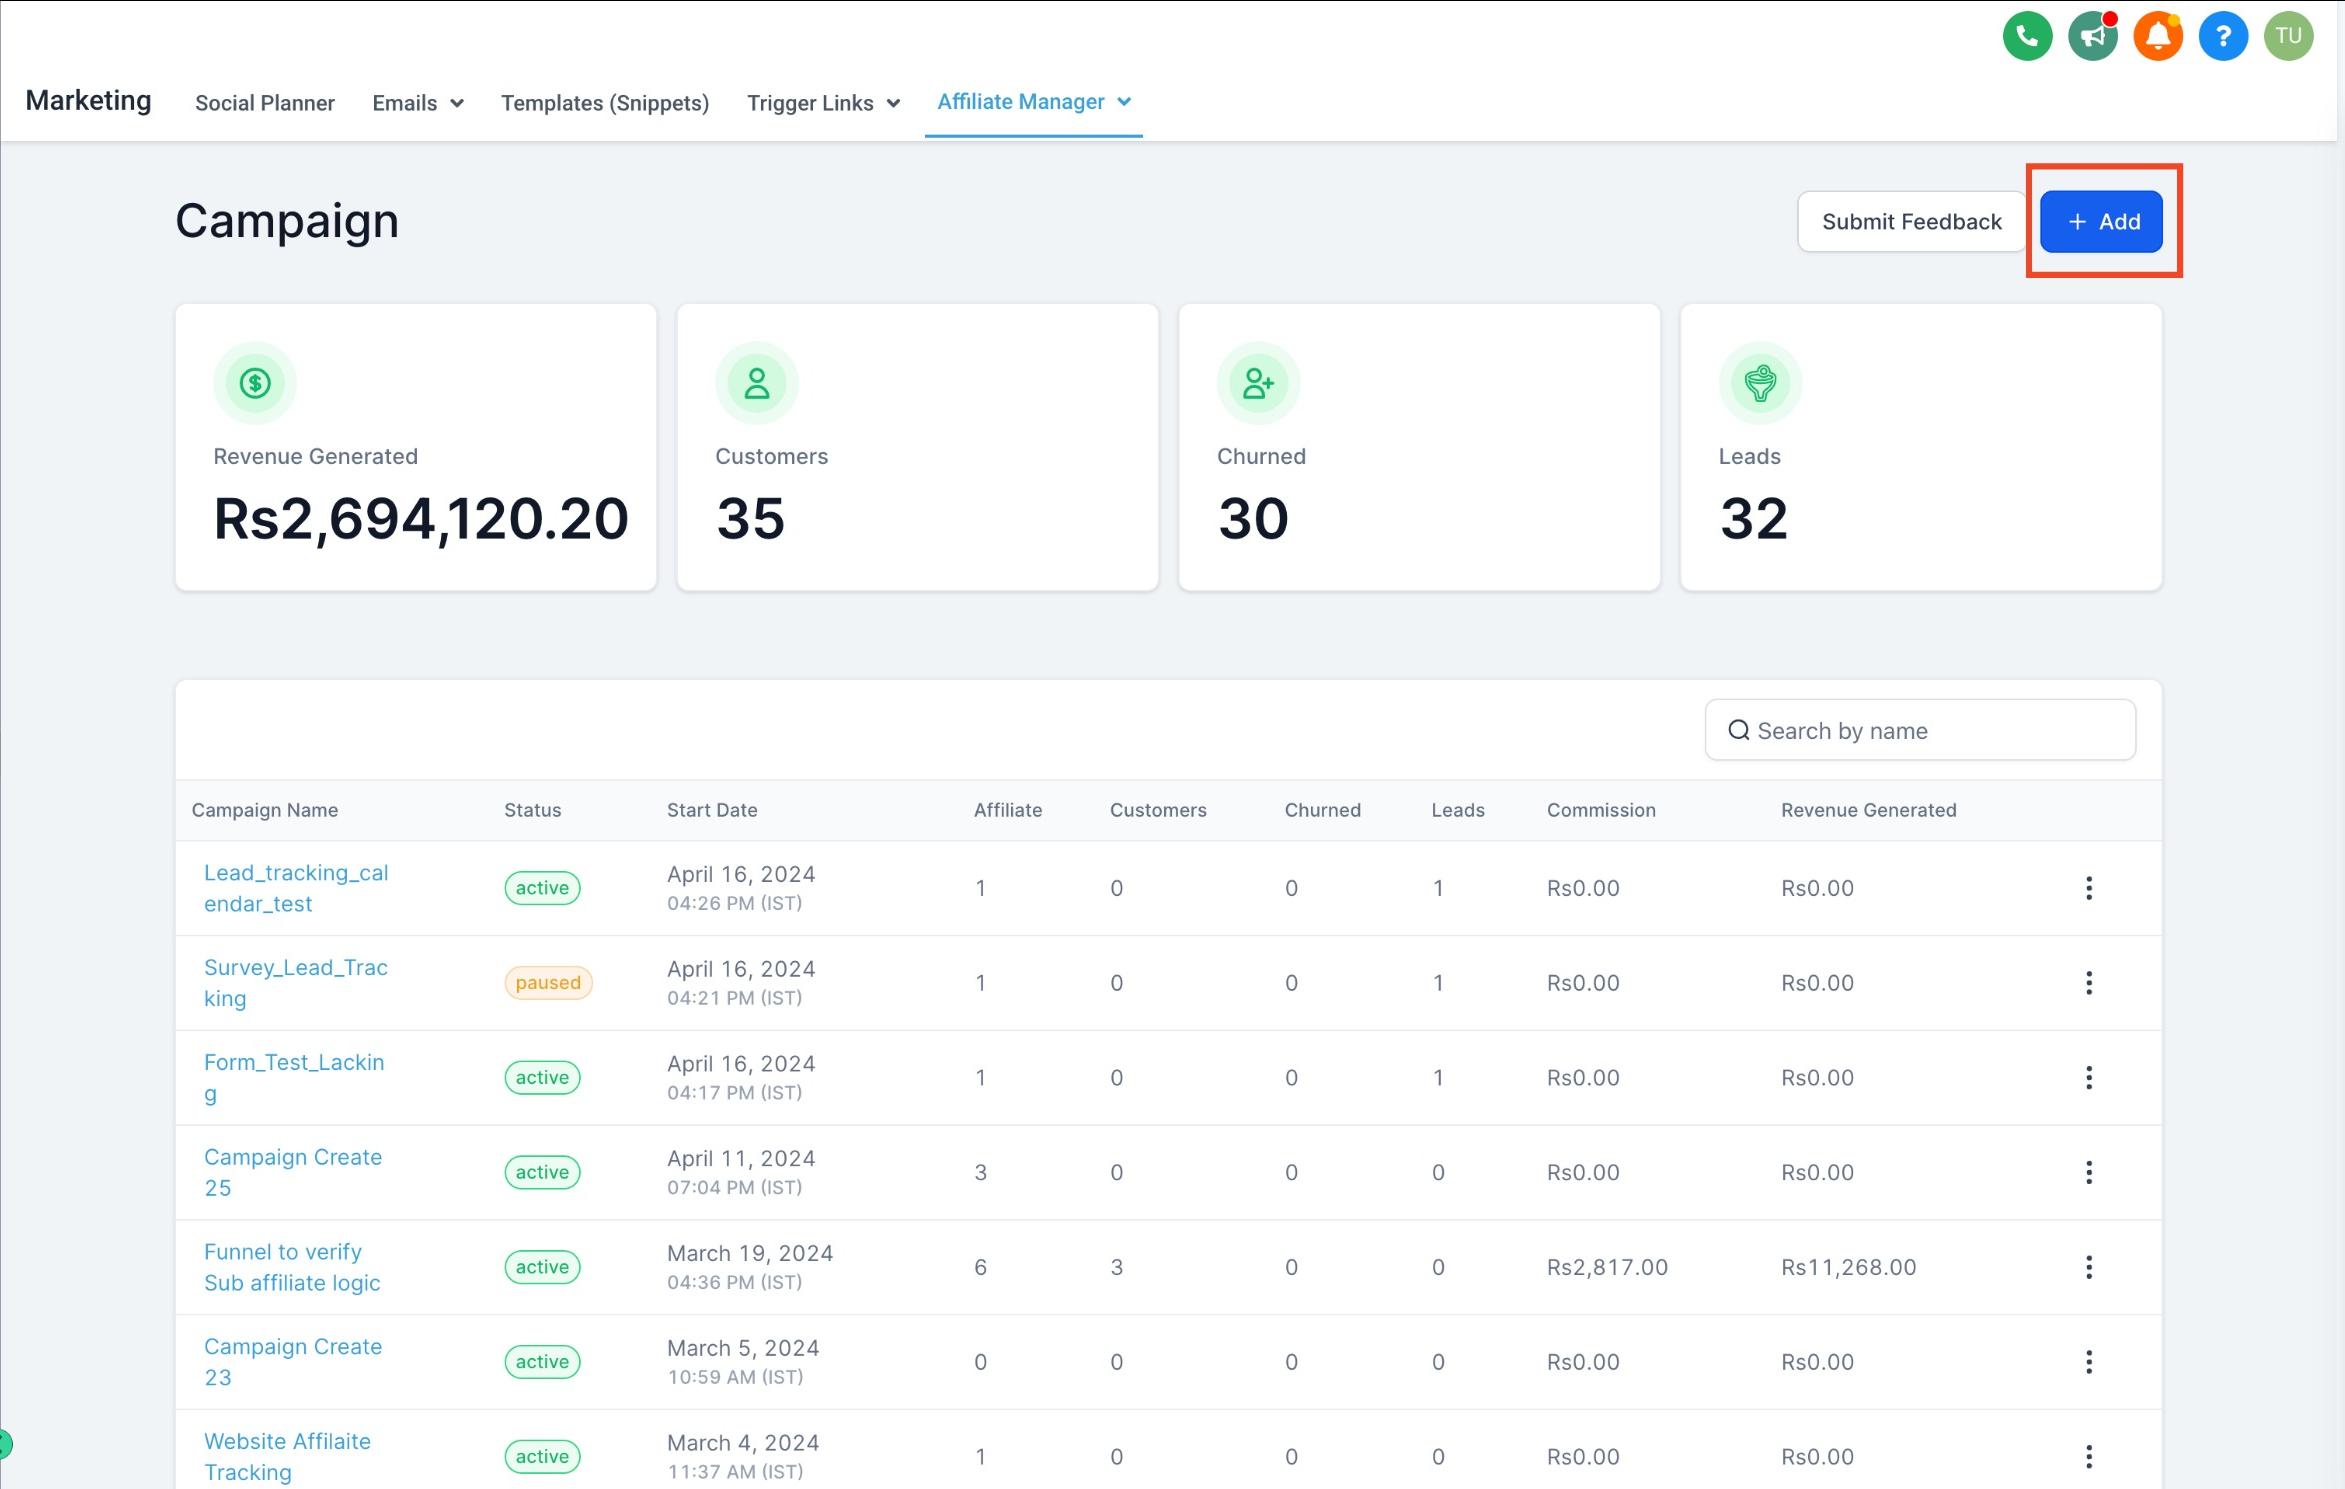Open the orange notifications bell

[2158, 37]
